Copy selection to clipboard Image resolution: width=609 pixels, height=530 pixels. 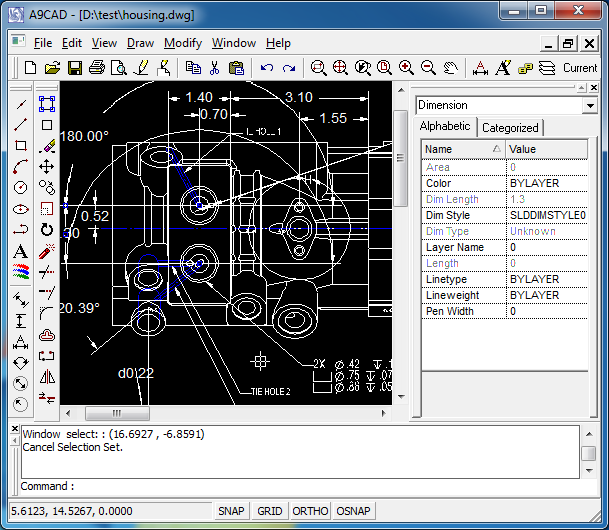193,68
